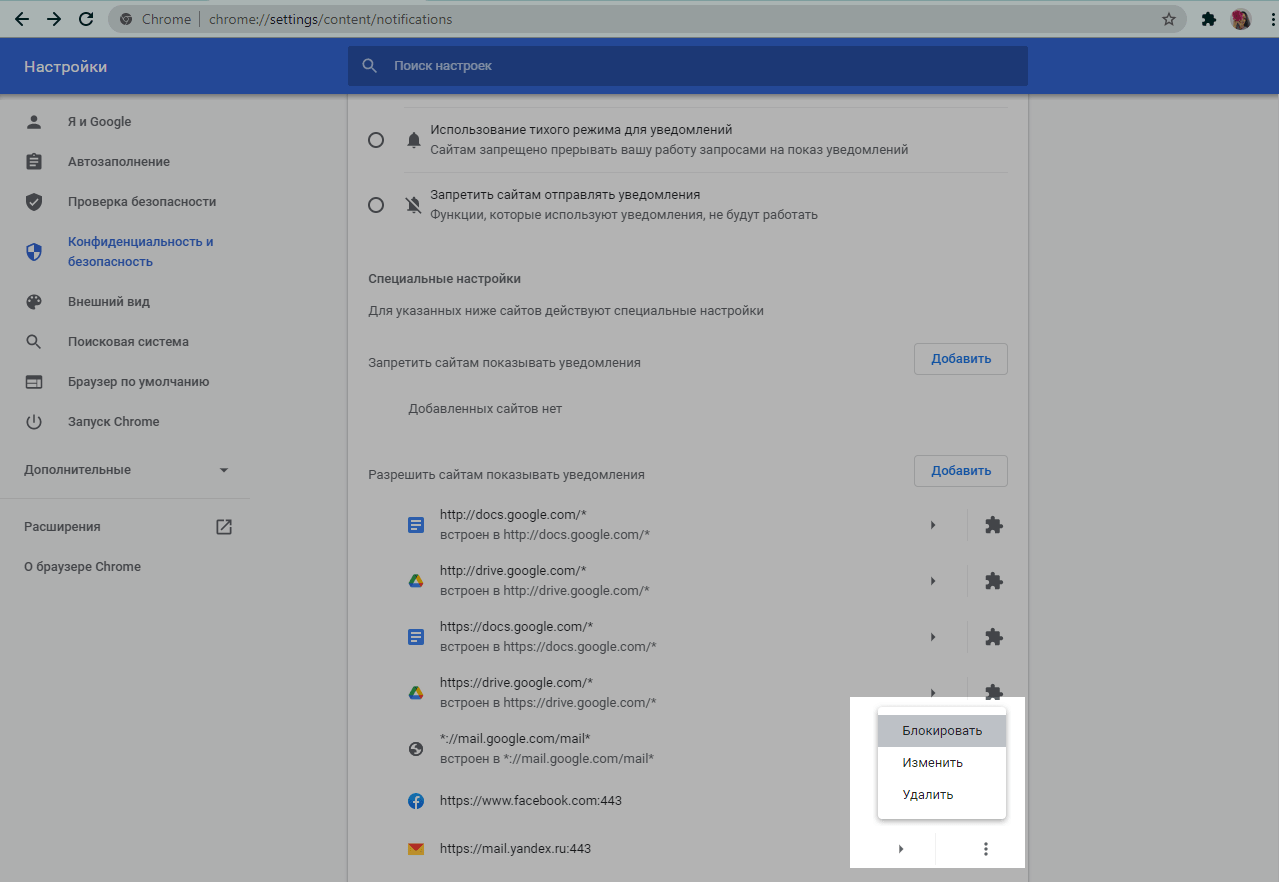Click the crossed-out bell icon
The width and height of the screenshot is (1279, 882).
coord(414,205)
